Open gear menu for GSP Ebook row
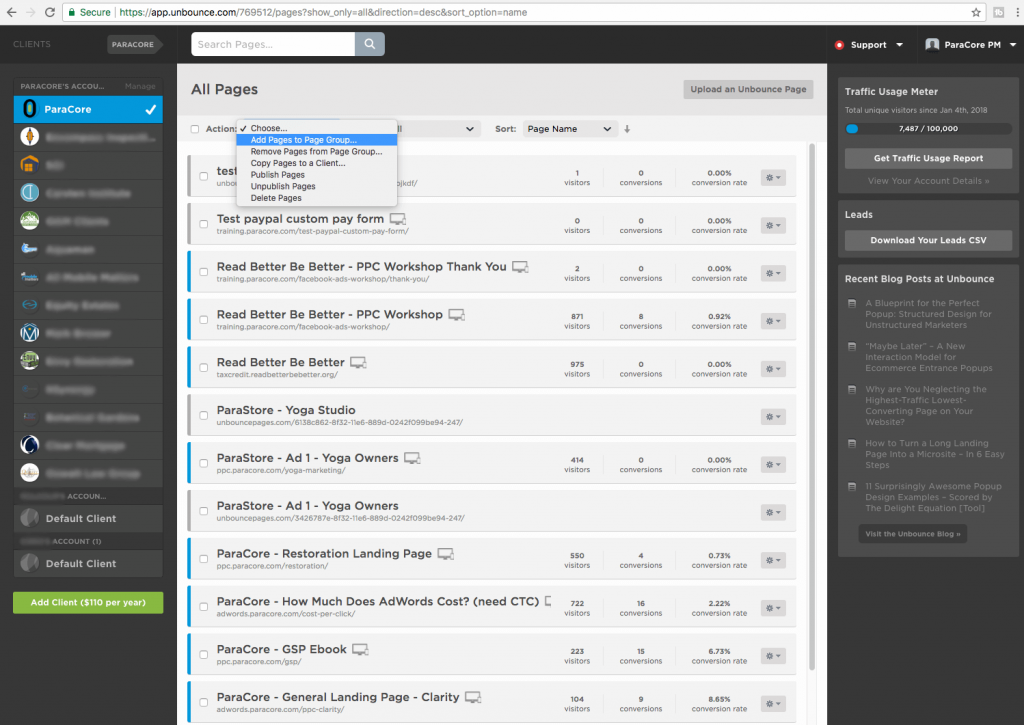The width and height of the screenshot is (1024, 725). pos(773,656)
